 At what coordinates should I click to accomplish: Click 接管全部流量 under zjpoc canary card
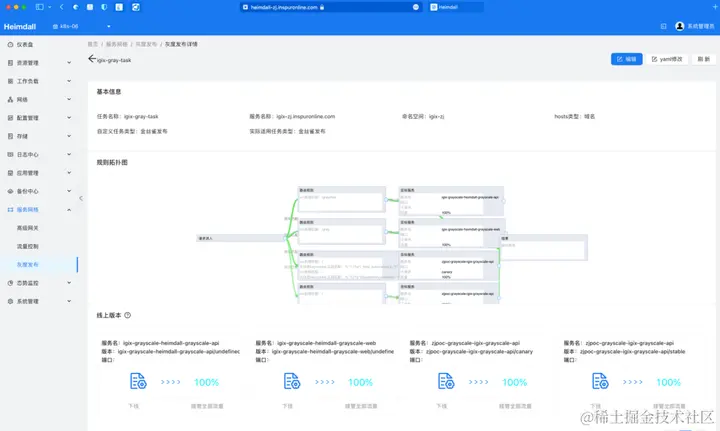point(515,406)
